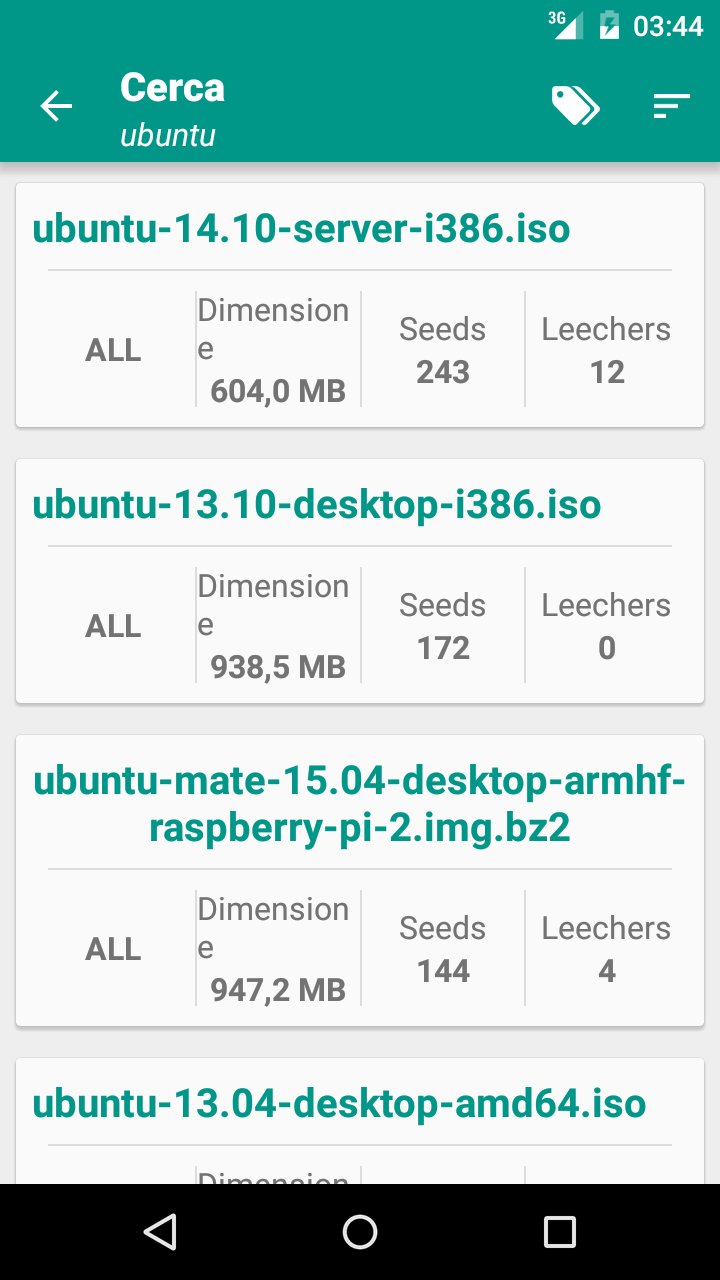Viewport: 720px width, 1280px height.
Task: Tap the Android home circle button
Action: [x=360, y=1232]
